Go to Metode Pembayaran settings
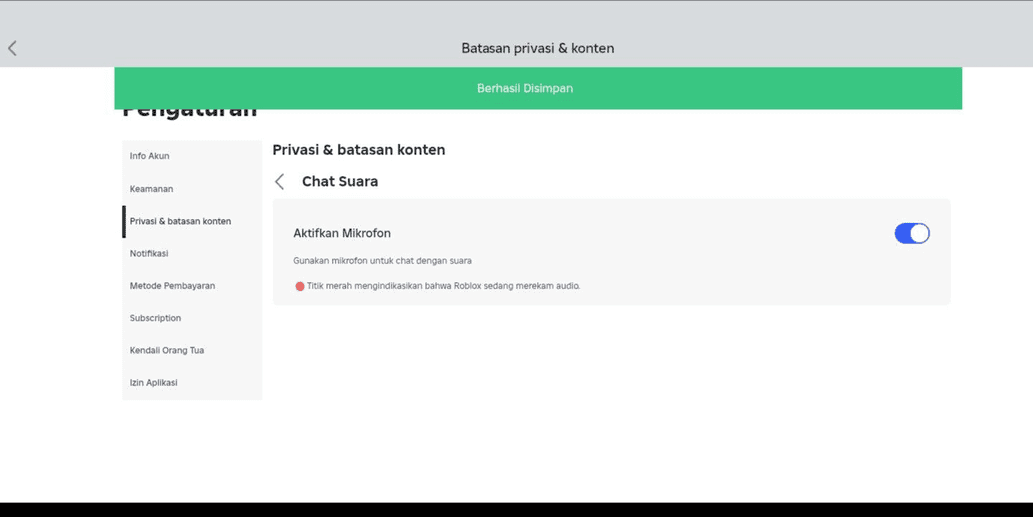Screen dimensions: 1033x517 tap(172, 286)
